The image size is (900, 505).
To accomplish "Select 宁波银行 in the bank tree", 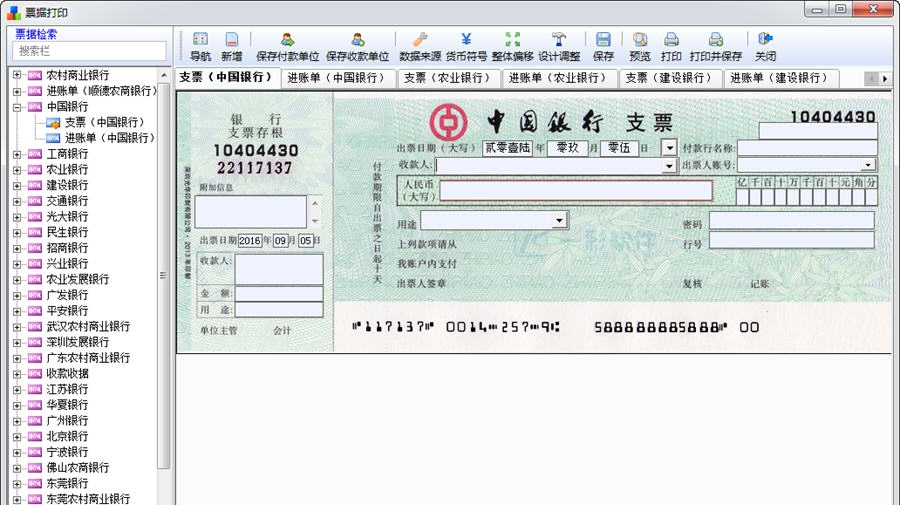I will pyautogui.click(x=67, y=452).
